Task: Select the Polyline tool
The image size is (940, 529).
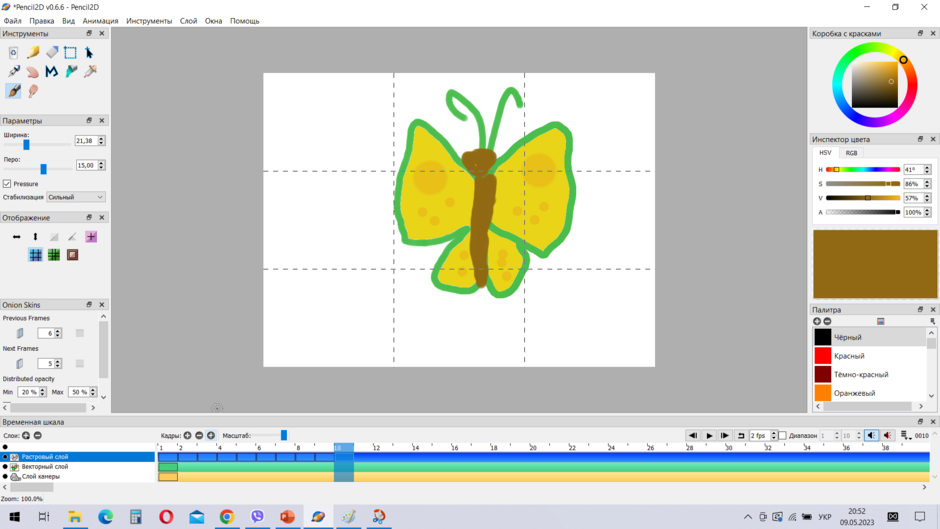Action: 52,72
